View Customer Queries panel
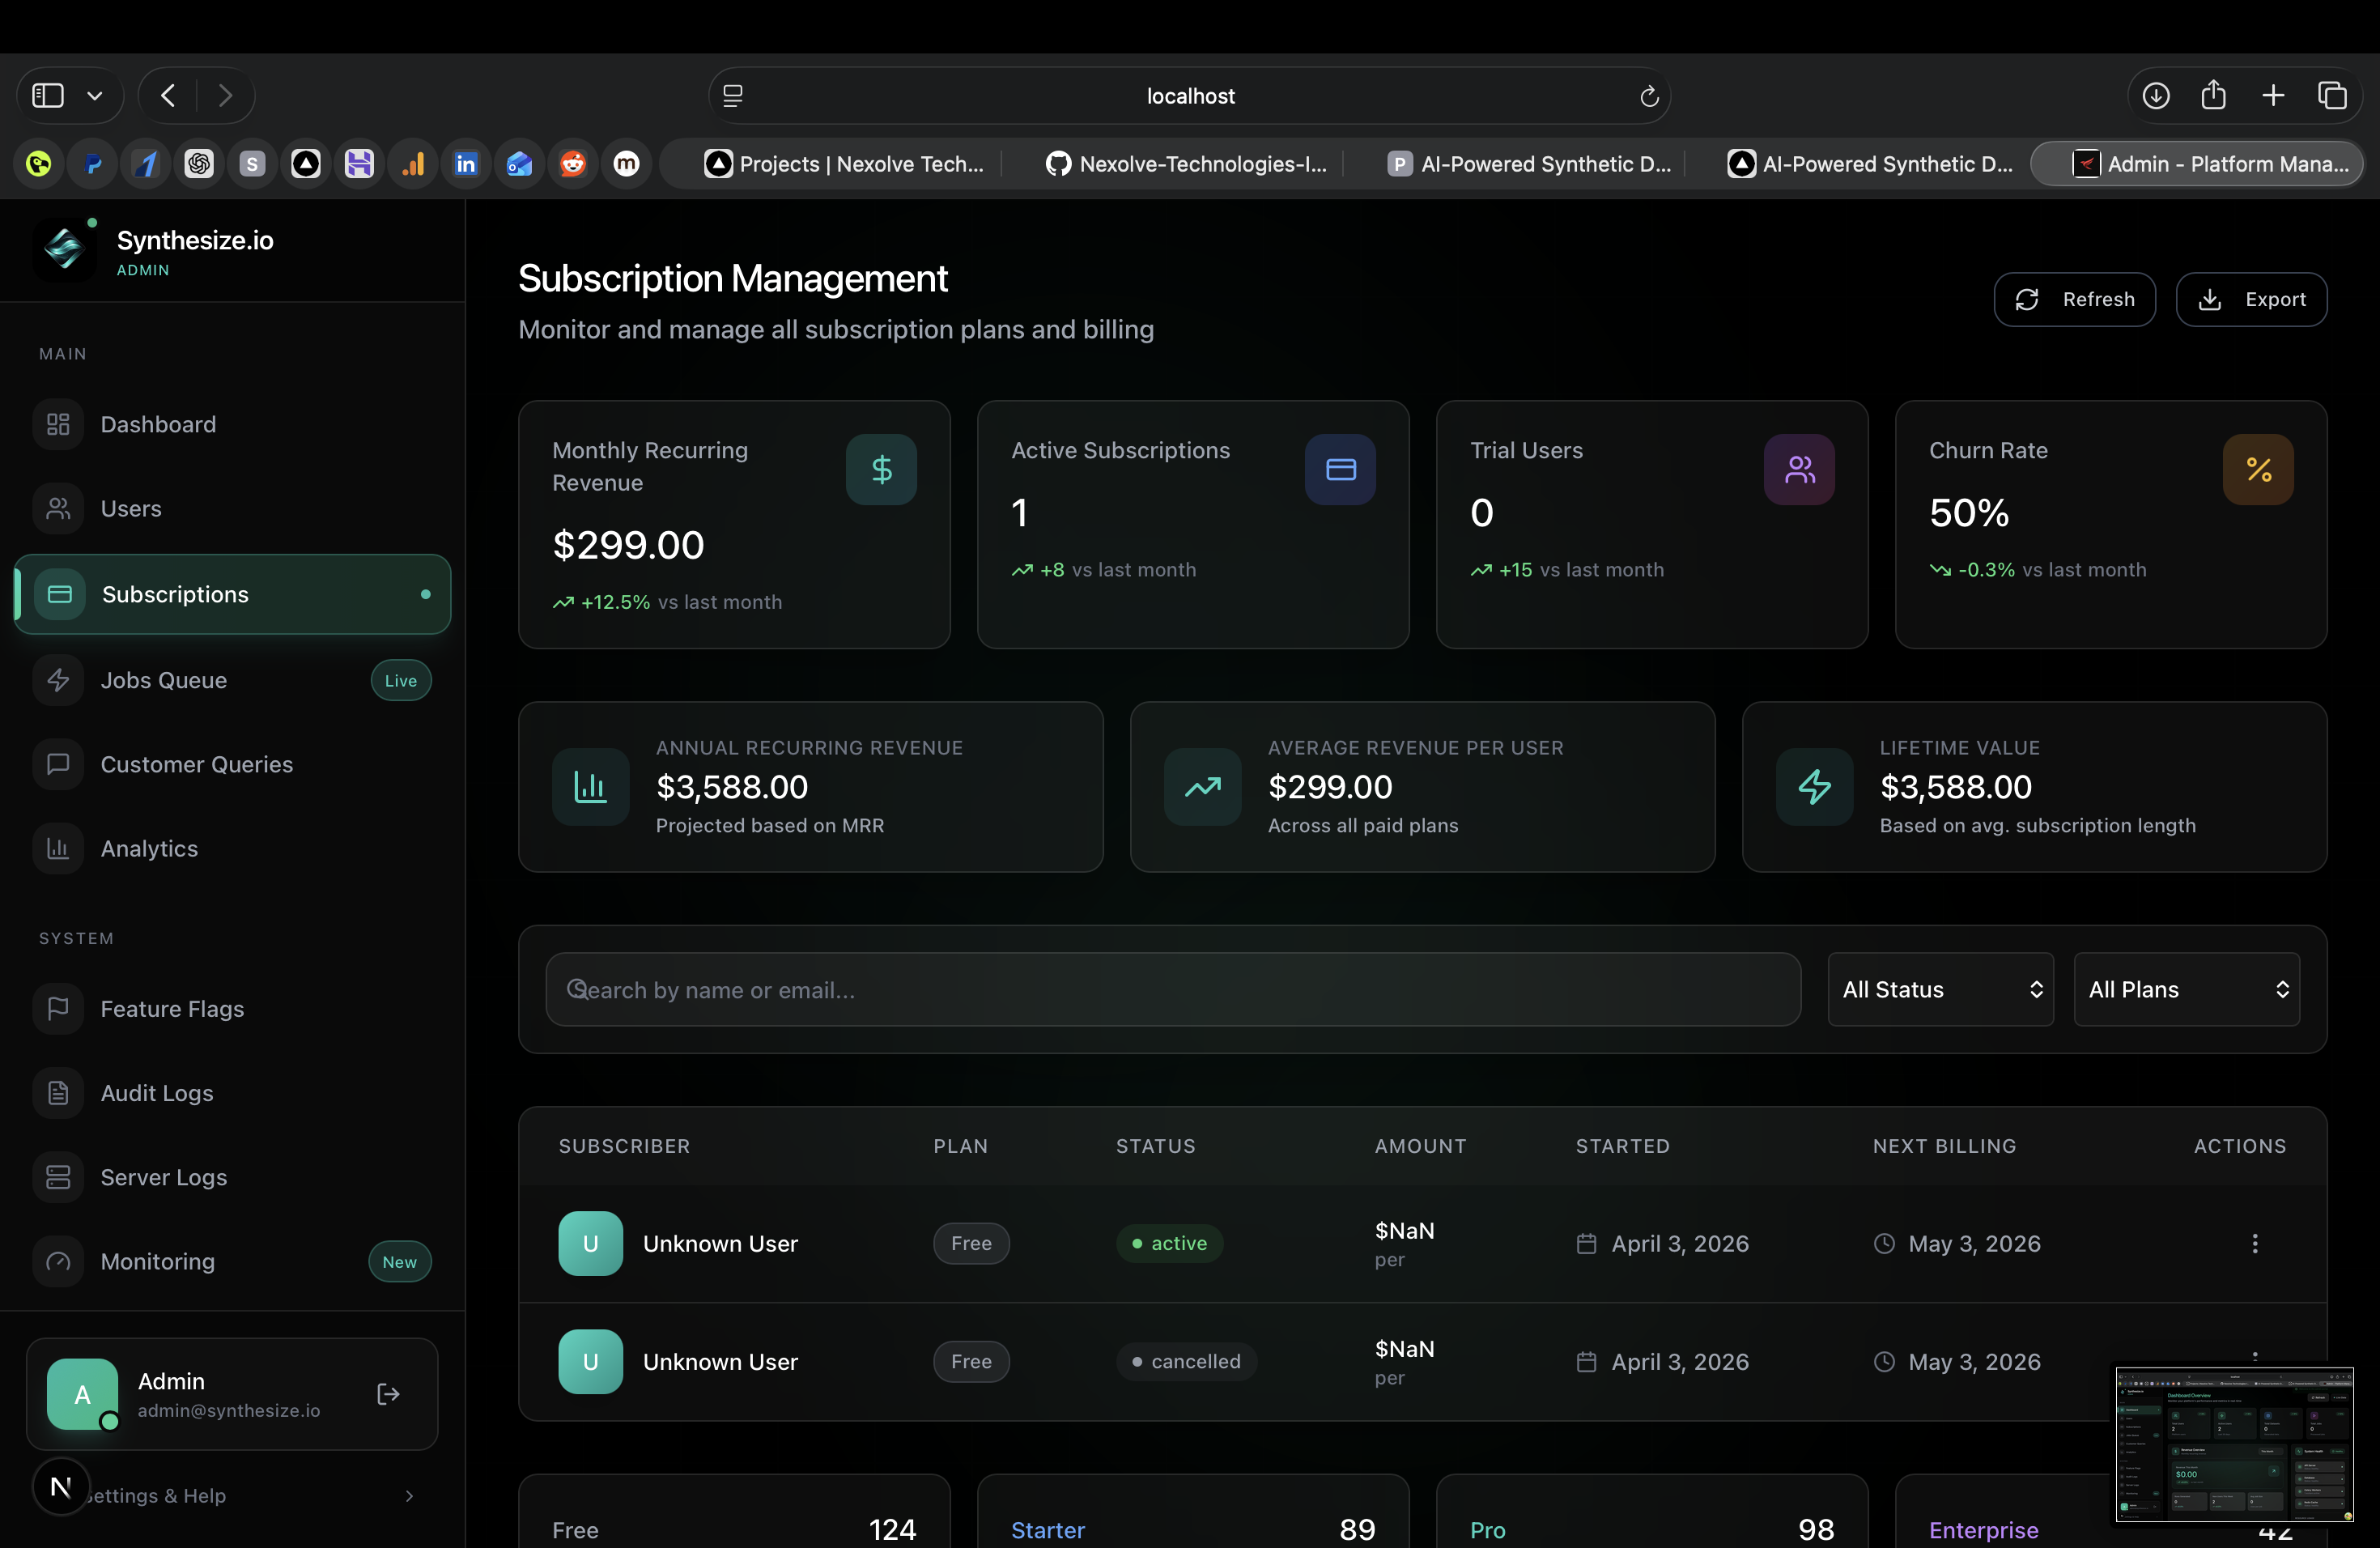Viewport: 2380px width, 1548px height. pos(196,764)
